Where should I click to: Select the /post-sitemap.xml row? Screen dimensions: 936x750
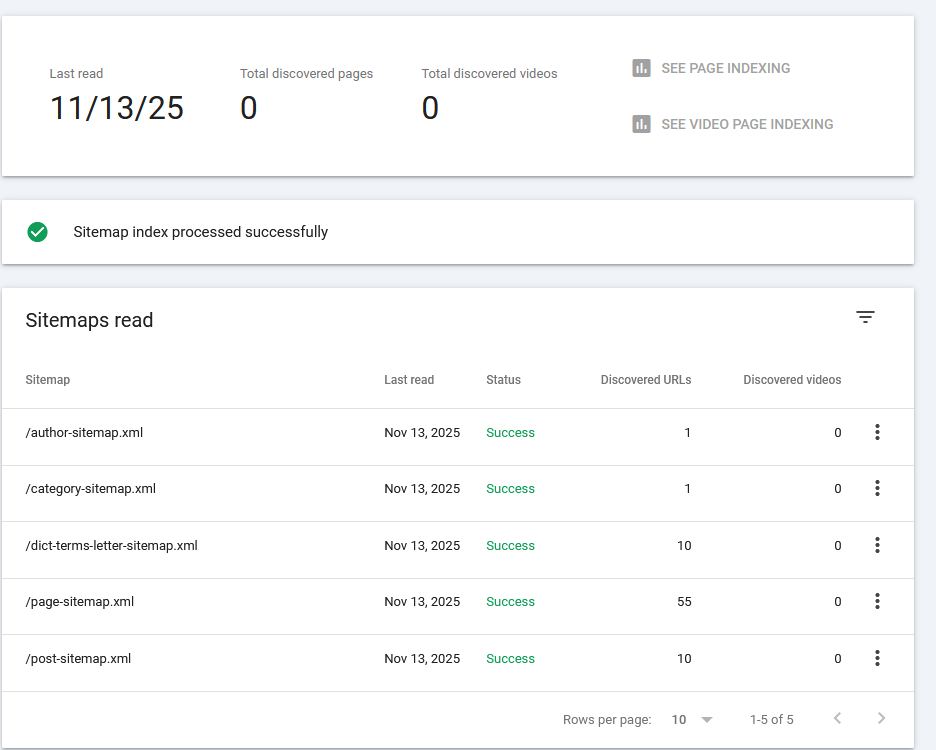click(78, 659)
